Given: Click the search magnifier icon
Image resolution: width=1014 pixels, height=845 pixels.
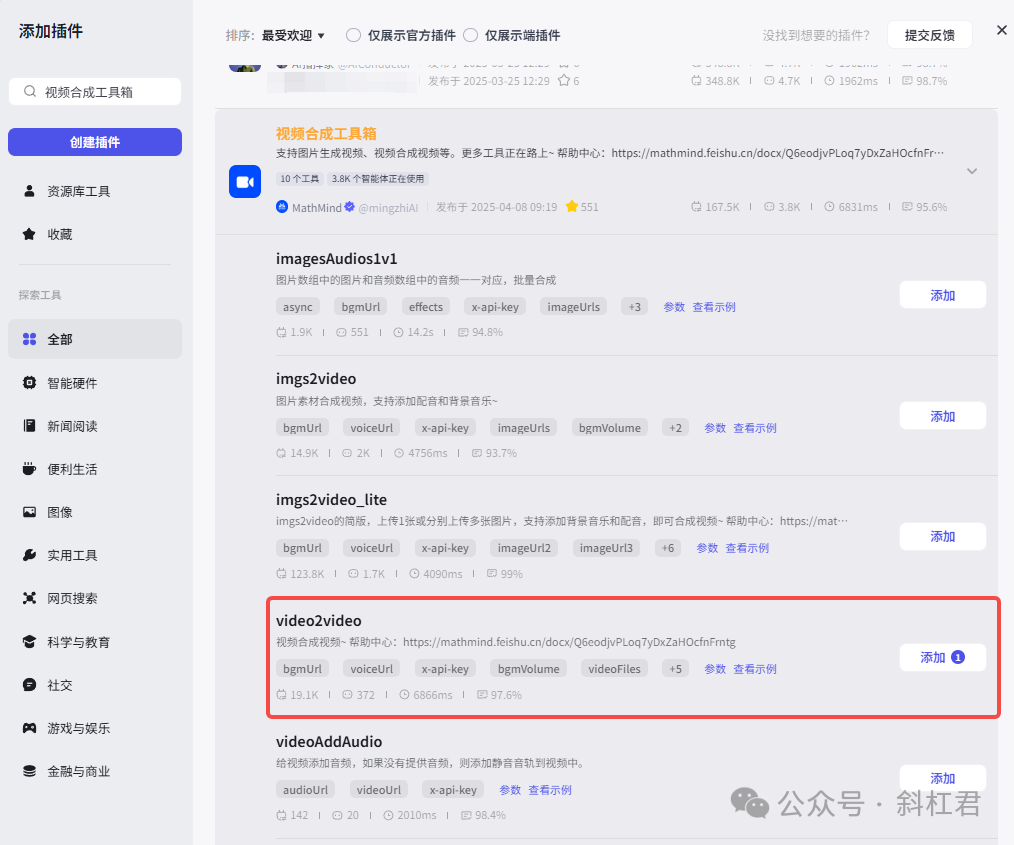Looking at the screenshot, I should (30, 92).
